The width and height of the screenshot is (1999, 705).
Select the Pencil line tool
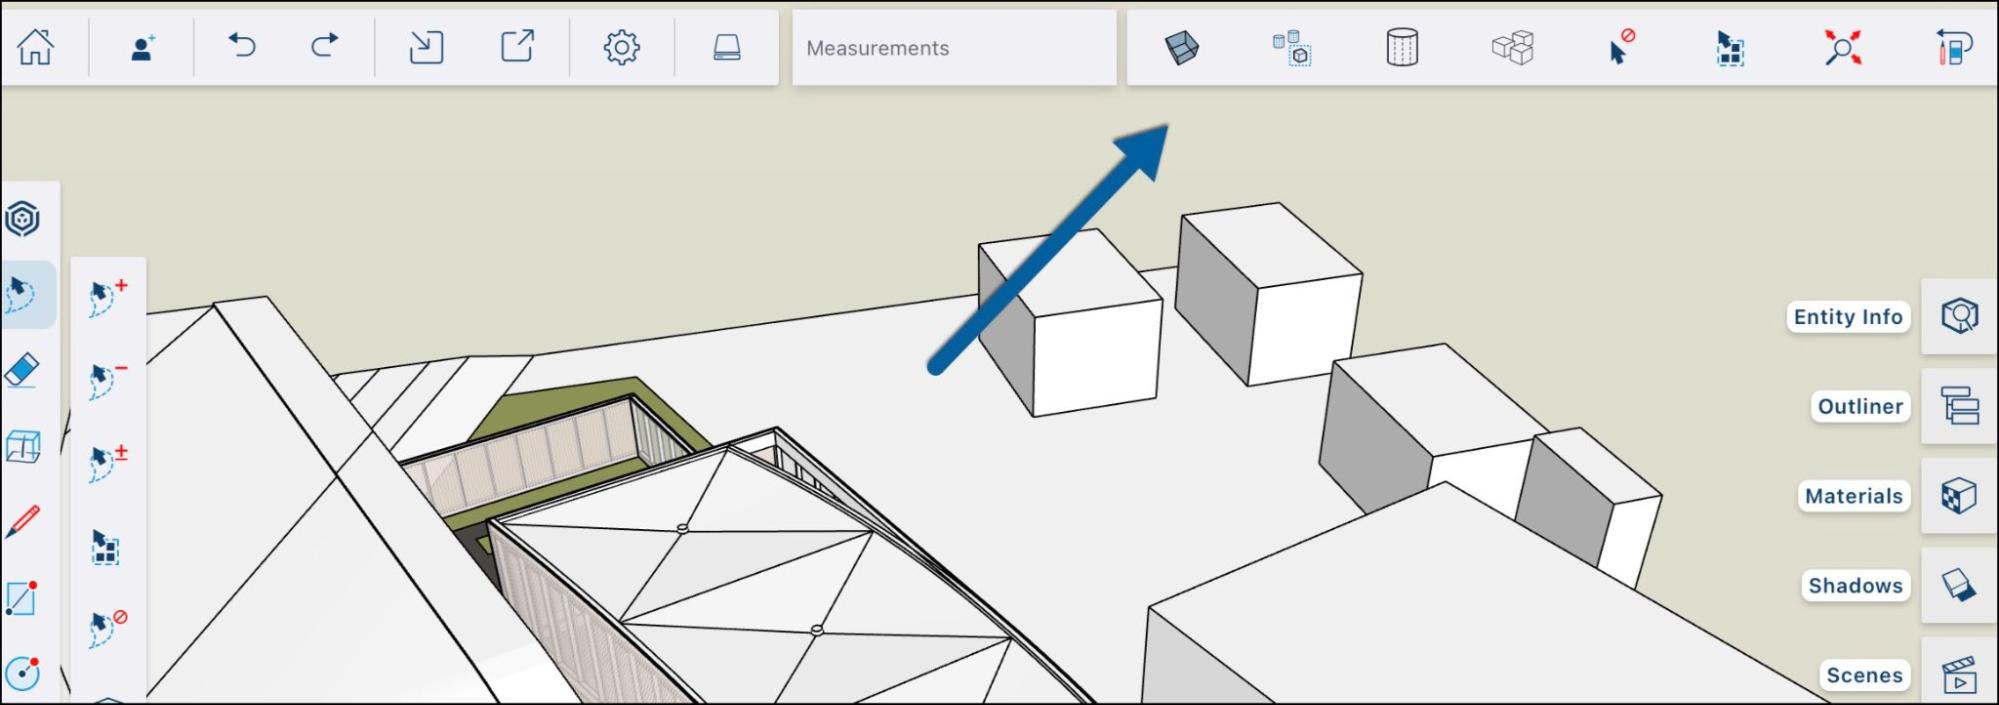pos(22,522)
